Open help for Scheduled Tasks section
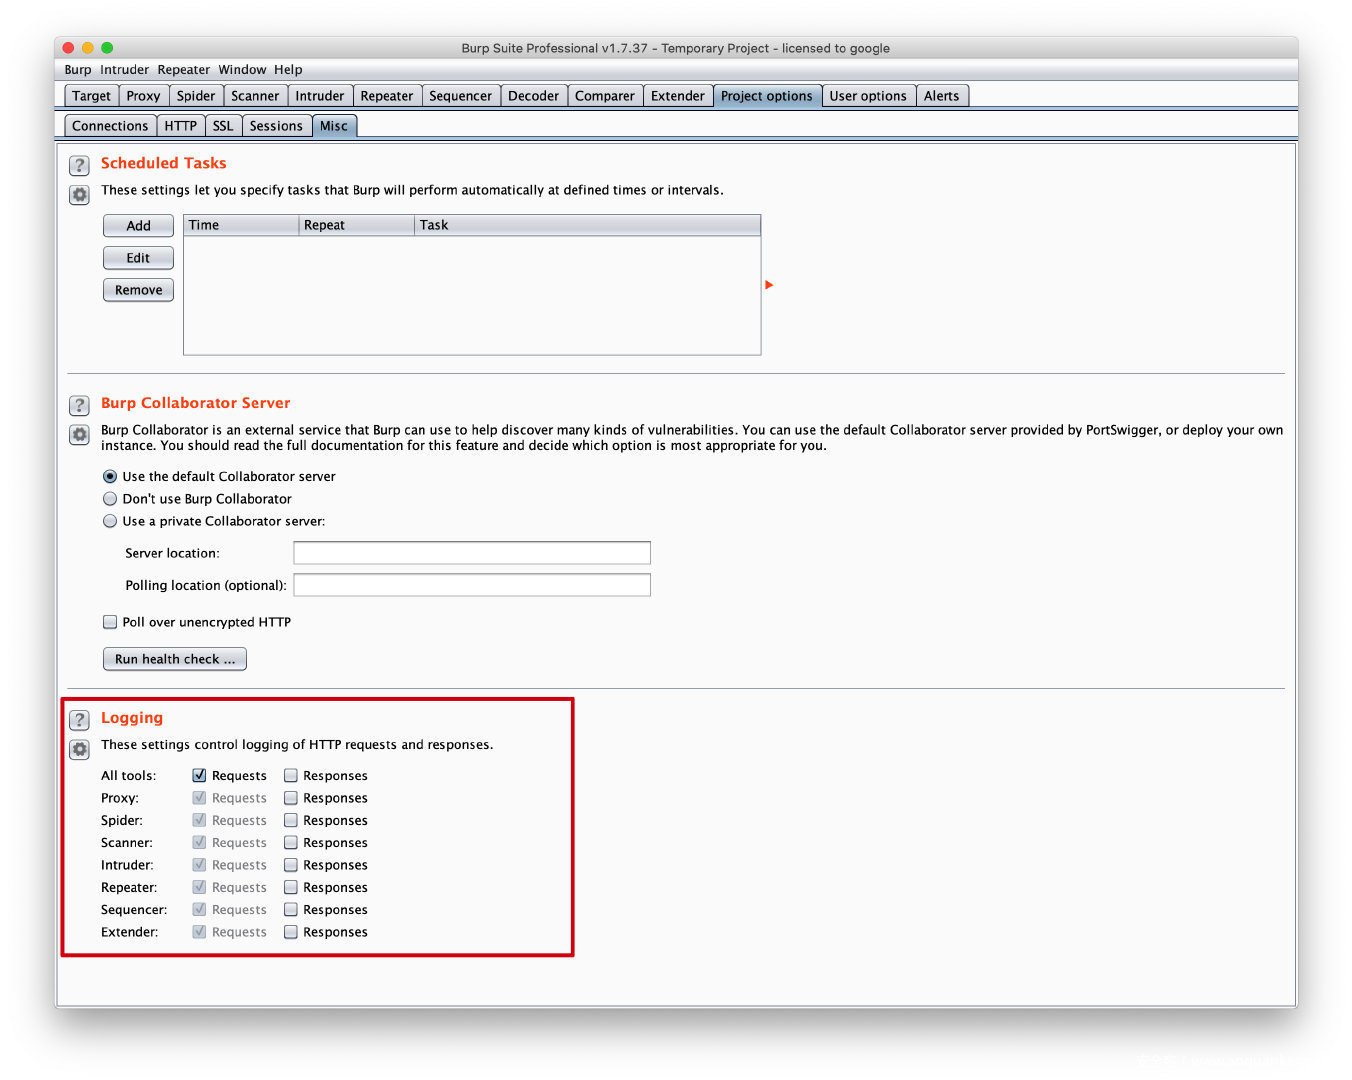The image size is (1352, 1080). tap(79, 165)
